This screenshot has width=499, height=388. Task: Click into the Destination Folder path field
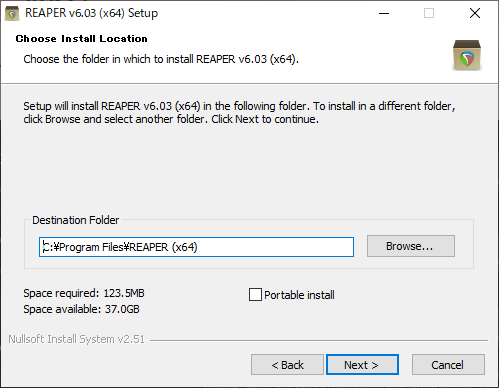[x=196, y=247]
